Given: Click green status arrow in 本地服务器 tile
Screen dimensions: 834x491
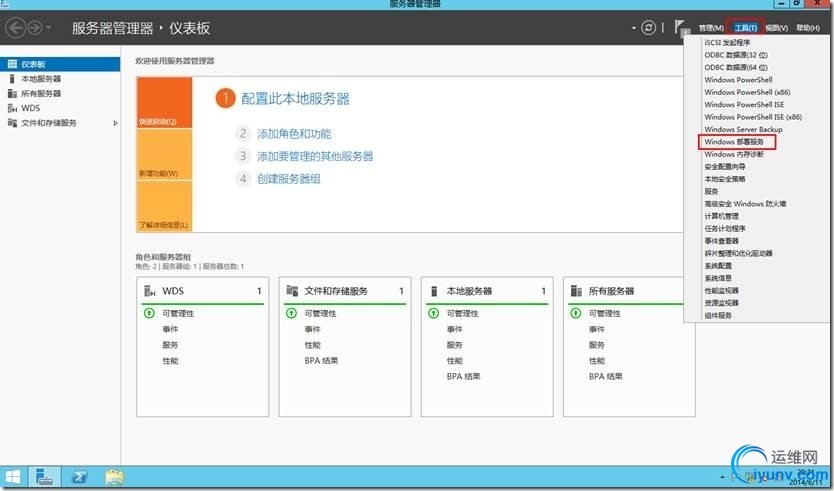Looking at the screenshot, I should [433, 313].
